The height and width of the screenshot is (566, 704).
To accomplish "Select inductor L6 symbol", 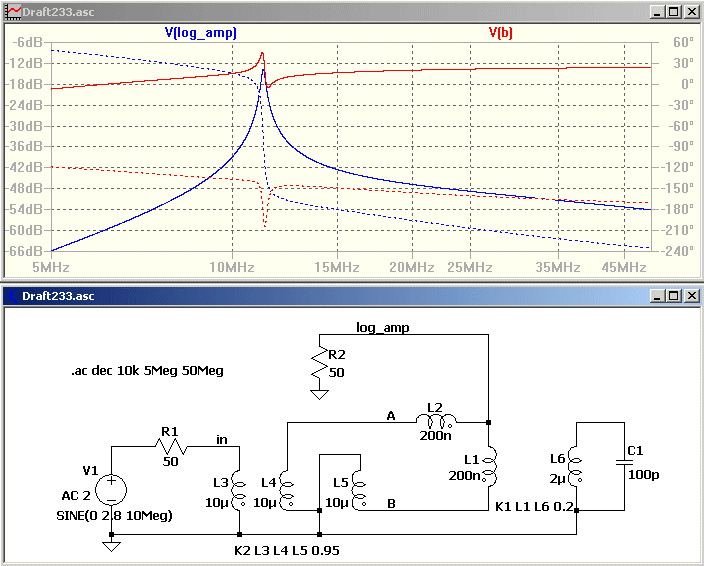I will click(x=576, y=466).
